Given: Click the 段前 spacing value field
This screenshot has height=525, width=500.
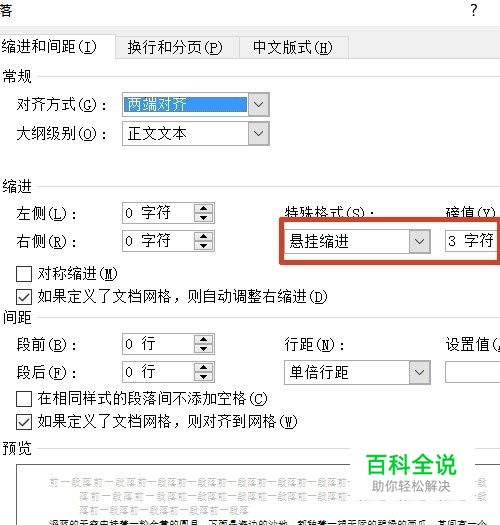Looking at the screenshot, I should tap(158, 344).
